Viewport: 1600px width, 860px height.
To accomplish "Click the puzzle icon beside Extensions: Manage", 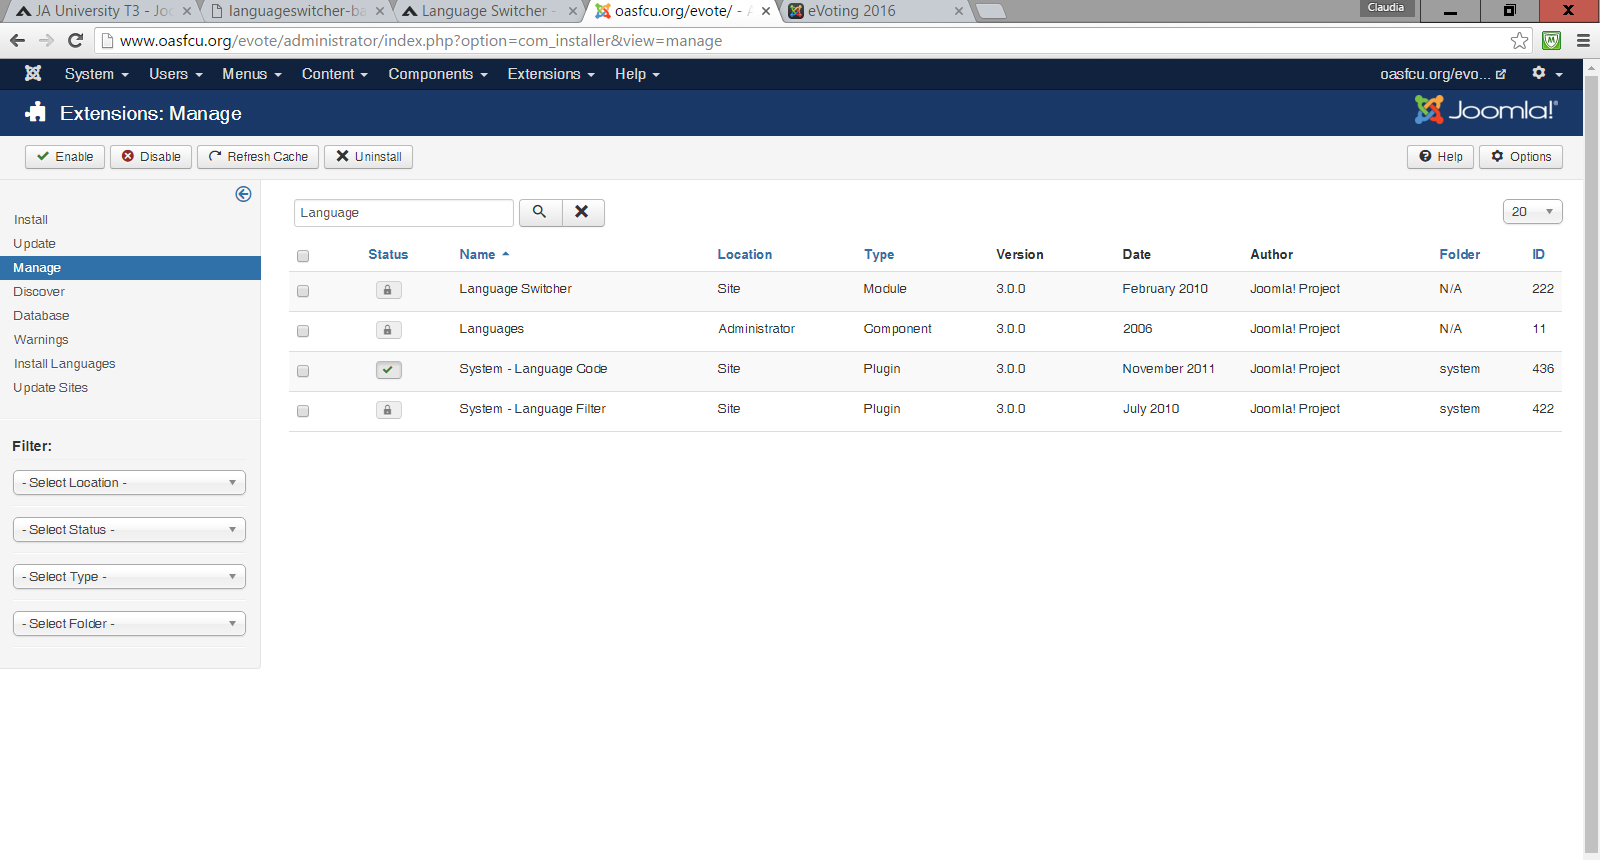I will [36, 112].
